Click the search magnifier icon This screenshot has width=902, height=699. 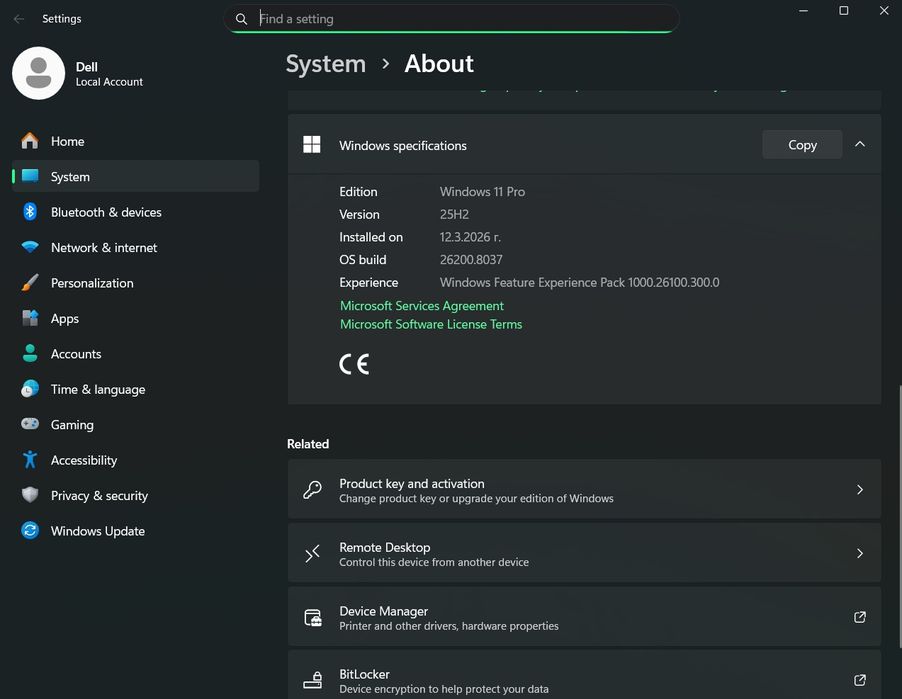tap(242, 19)
